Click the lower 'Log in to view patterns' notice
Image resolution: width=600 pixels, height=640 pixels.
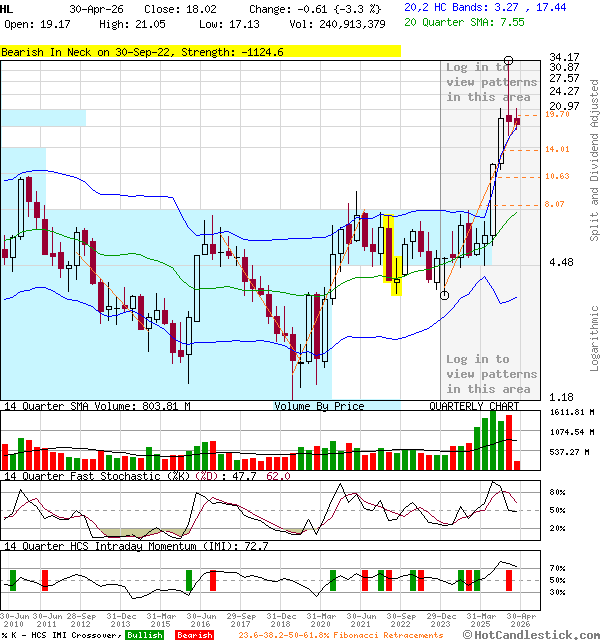coord(491,374)
